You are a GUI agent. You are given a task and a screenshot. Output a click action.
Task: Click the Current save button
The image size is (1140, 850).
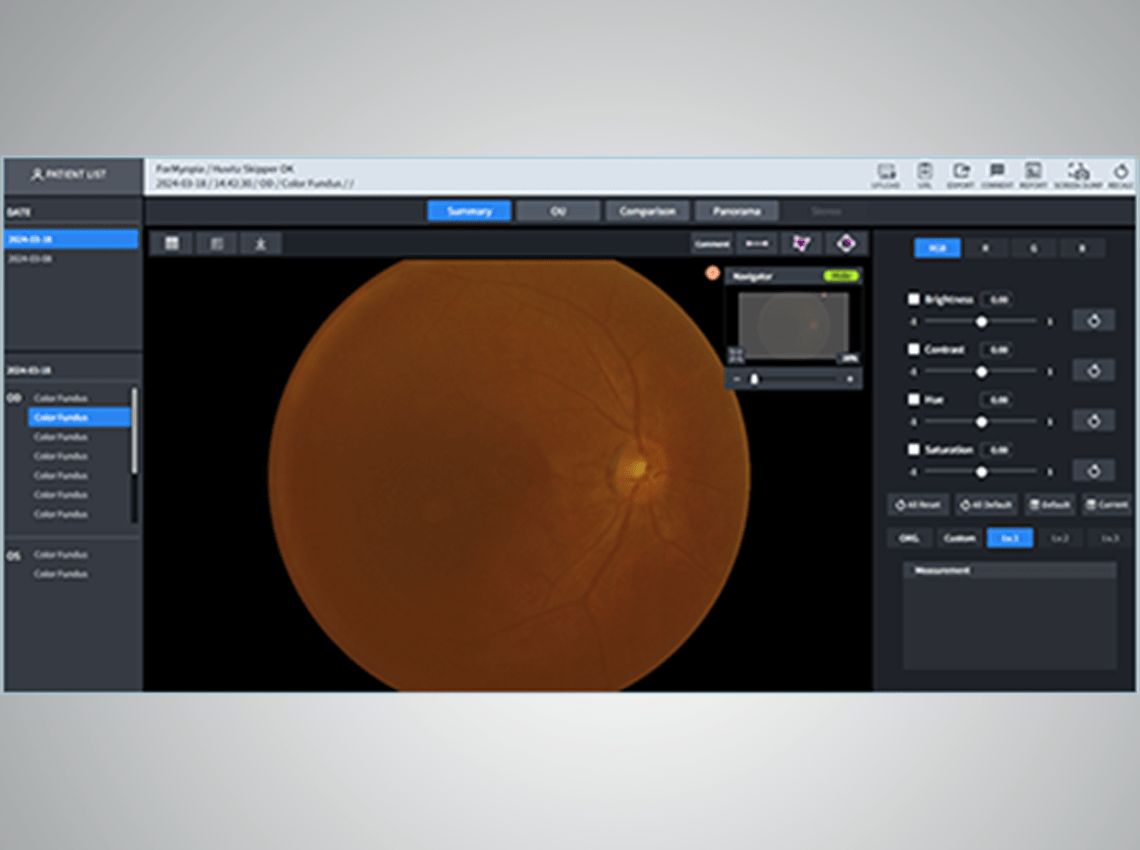point(1107,505)
